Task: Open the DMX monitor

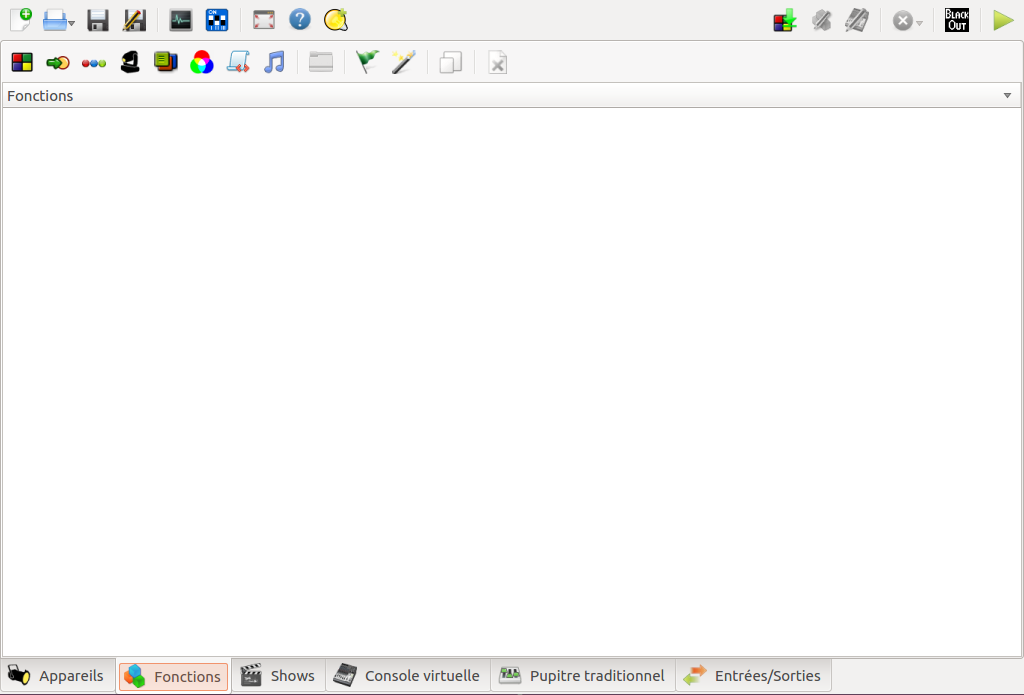Action: point(180,20)
